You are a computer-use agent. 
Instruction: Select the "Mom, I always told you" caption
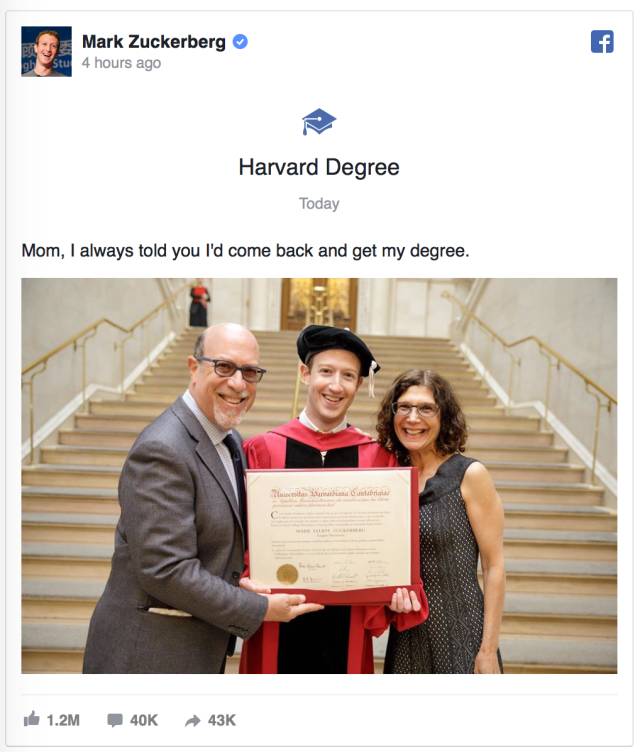point(245,250)
